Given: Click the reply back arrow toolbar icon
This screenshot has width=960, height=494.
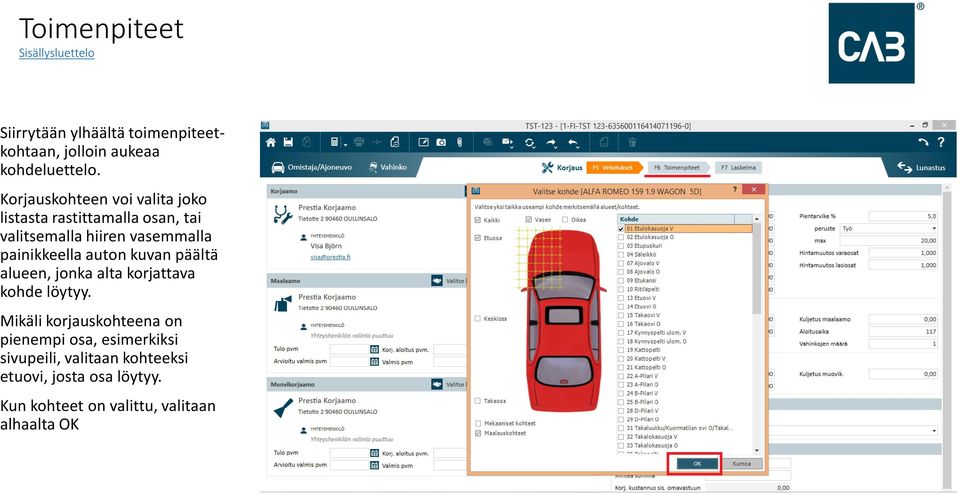Looking at the screenshot, I should tap(574, 142).
